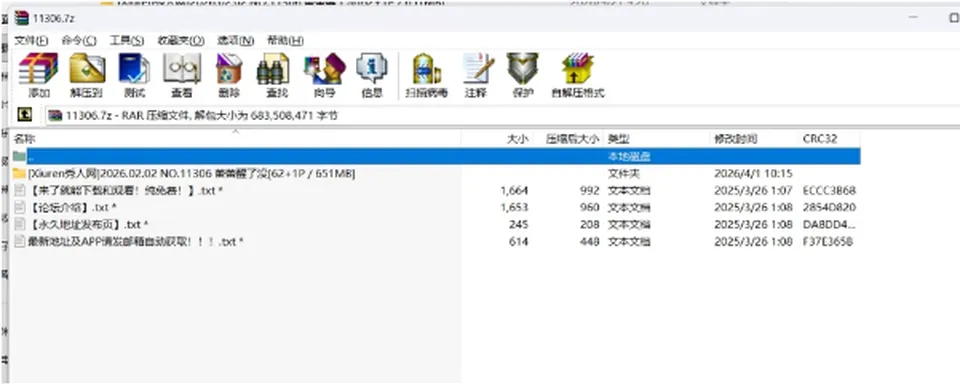Open the 帮助(H) menu
This screenshot has height=385, width=960.
tap(285, 40)
